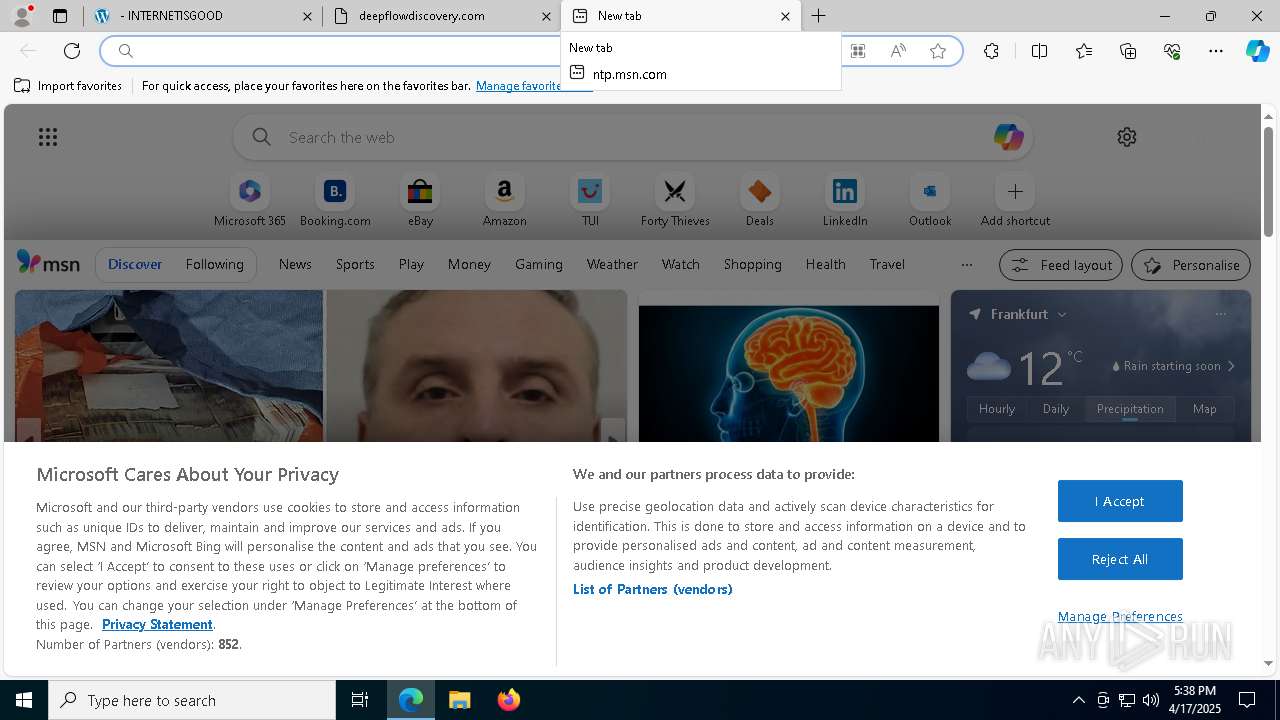Open the Outlook shortcut
Image resolution: width=1280 pixels, height=720 pixels.
(x=930, y=201)
